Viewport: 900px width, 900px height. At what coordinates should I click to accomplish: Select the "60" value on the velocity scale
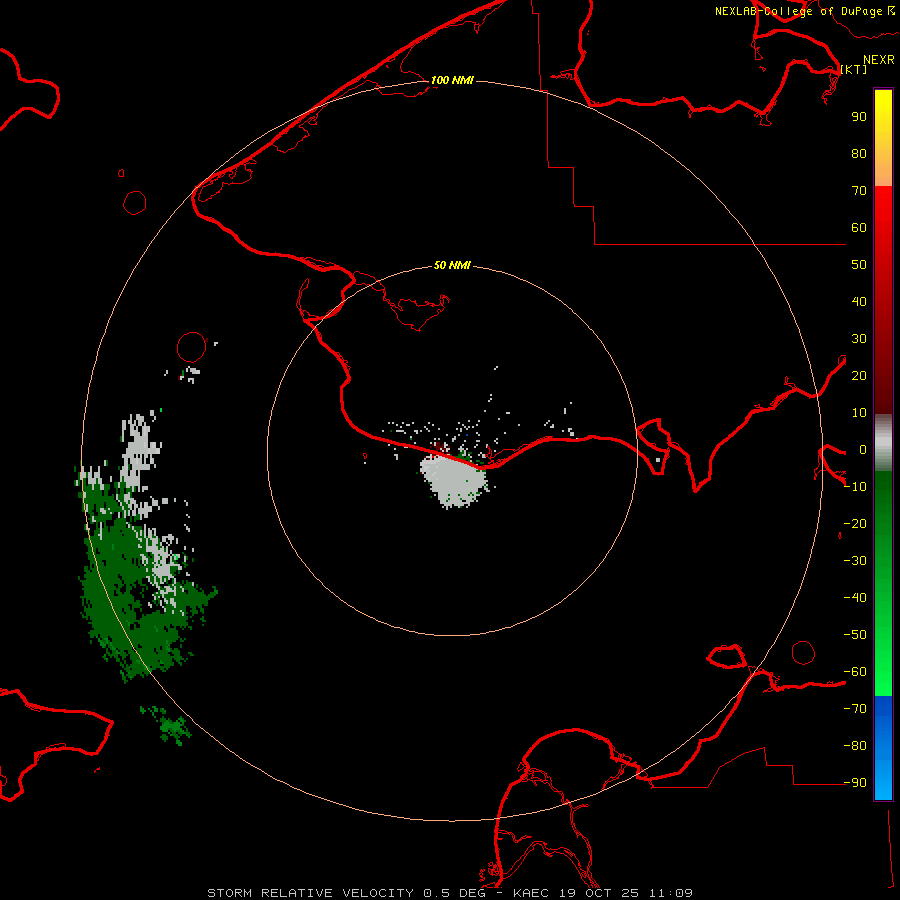[859, 227]
